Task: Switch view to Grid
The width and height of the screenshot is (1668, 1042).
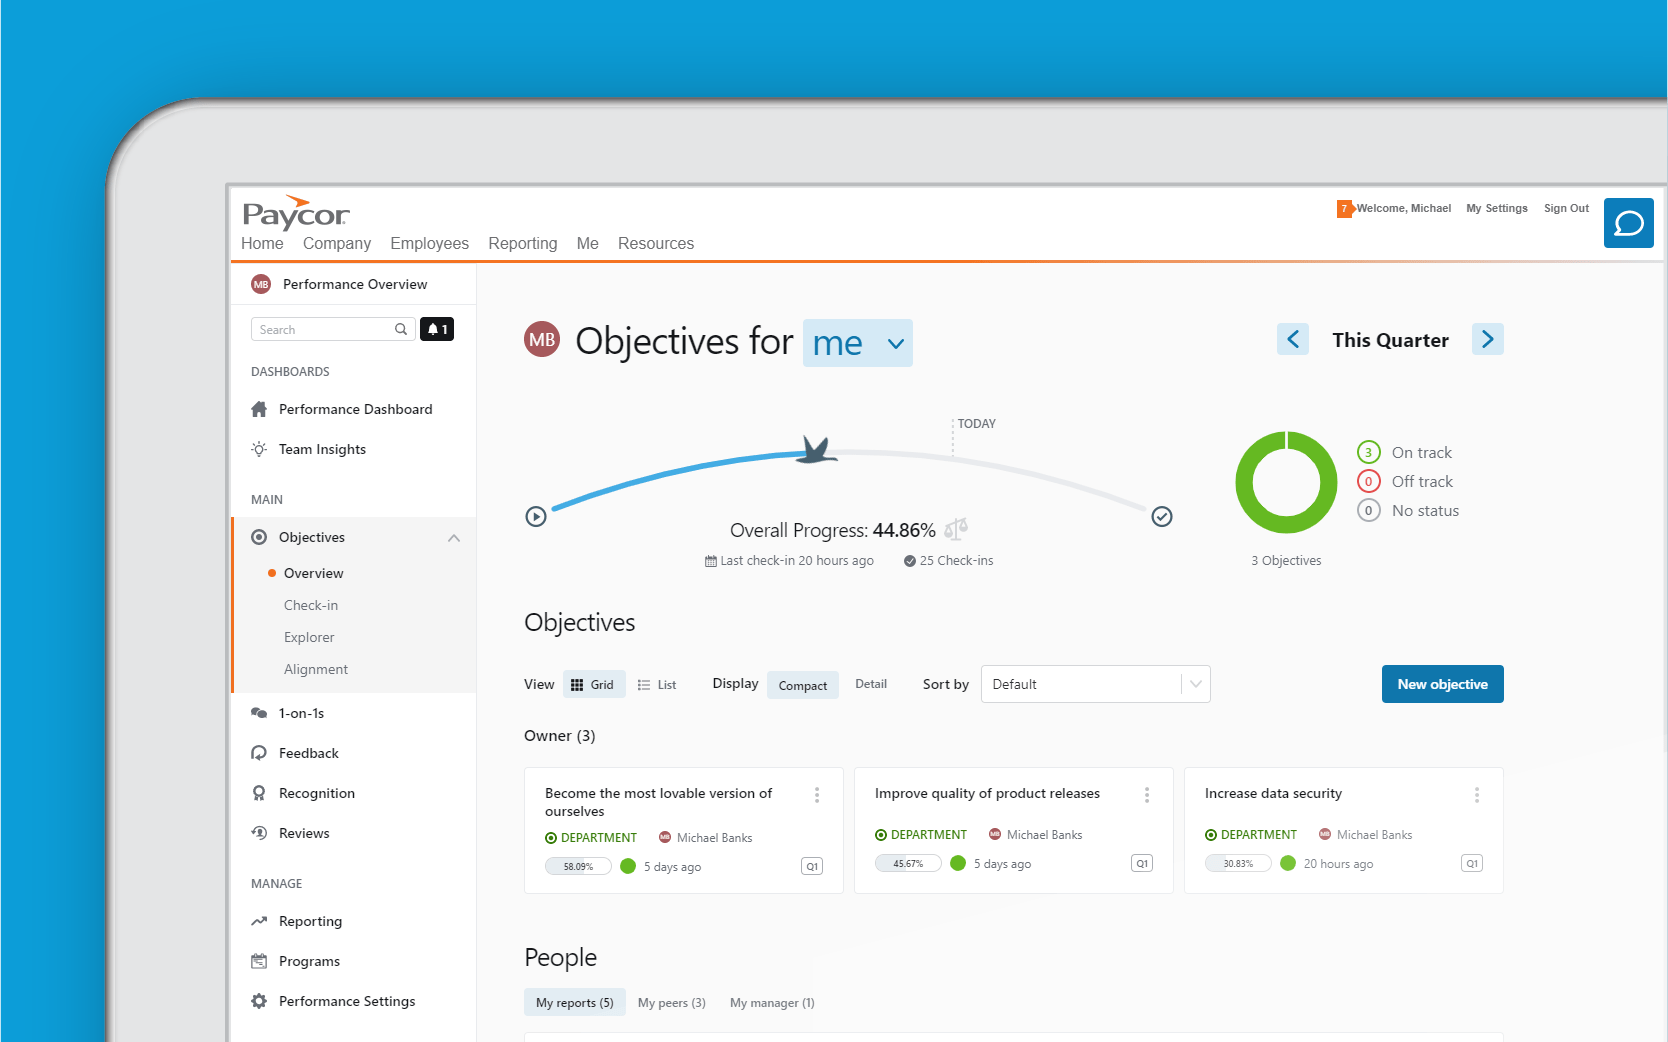Action: [x=593, y=684]
